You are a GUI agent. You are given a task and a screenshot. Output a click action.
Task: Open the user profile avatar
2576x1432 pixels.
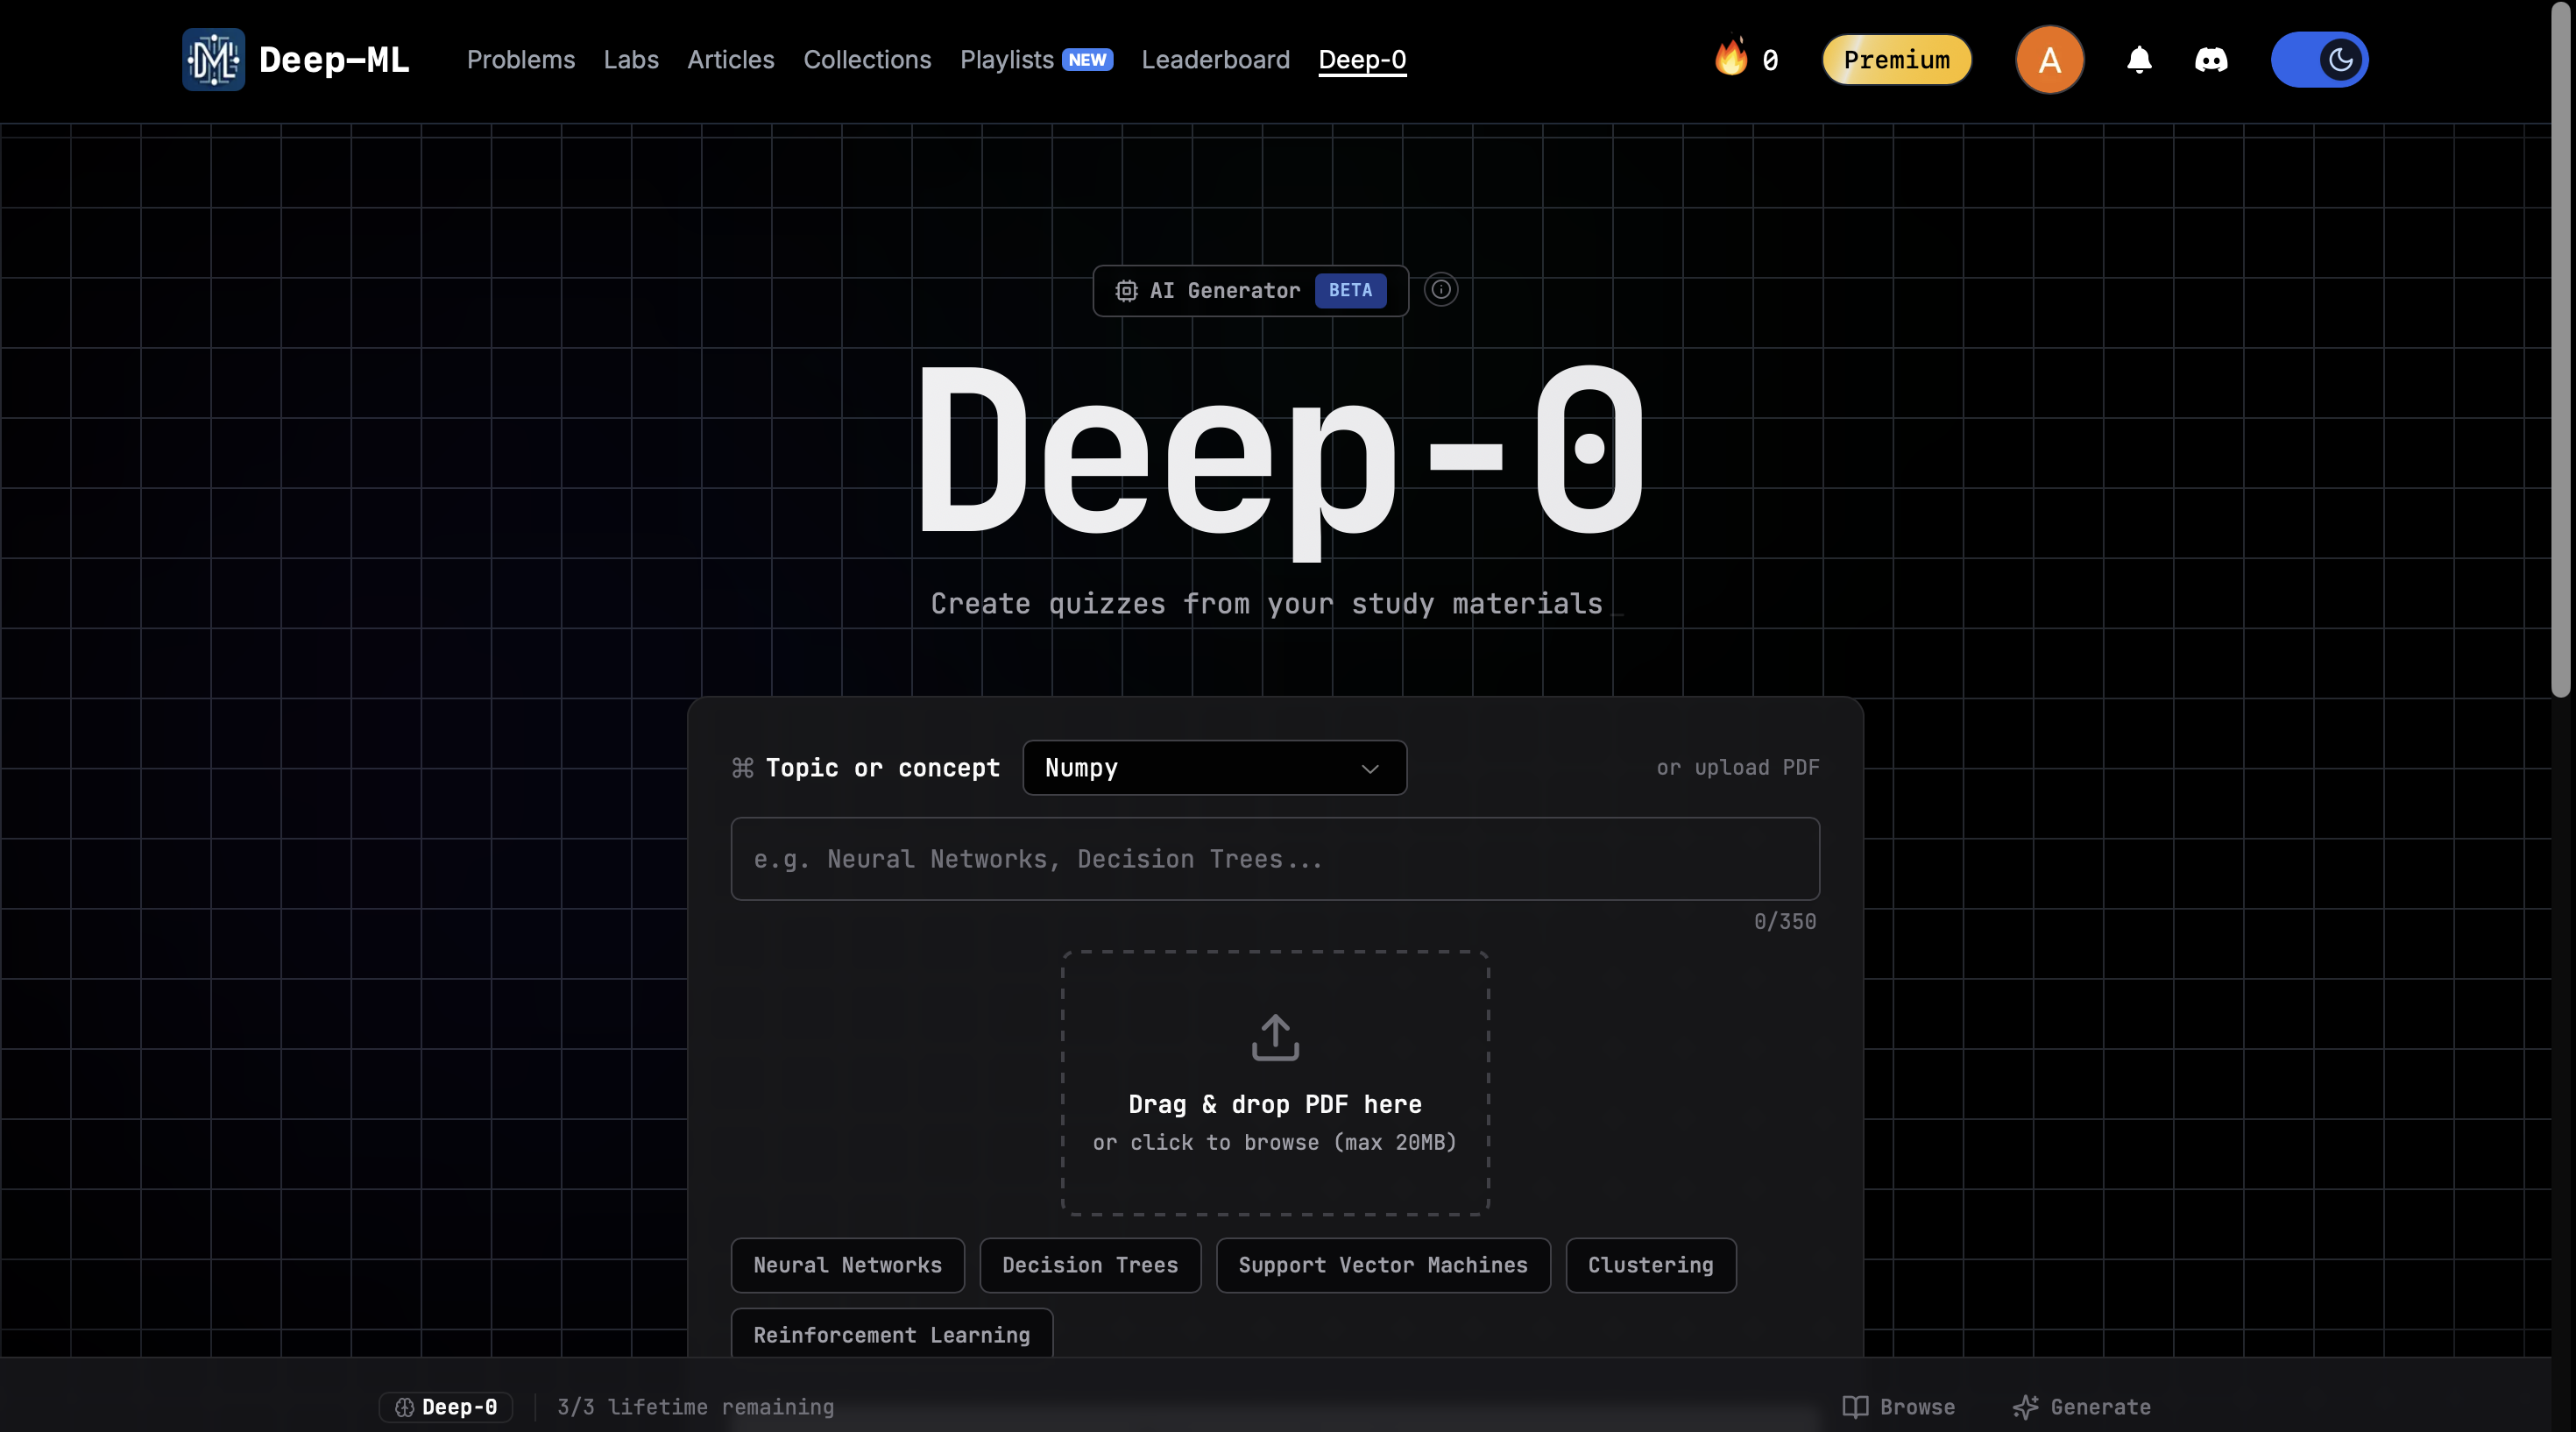pyautogui.click(x=2049, y=59)
